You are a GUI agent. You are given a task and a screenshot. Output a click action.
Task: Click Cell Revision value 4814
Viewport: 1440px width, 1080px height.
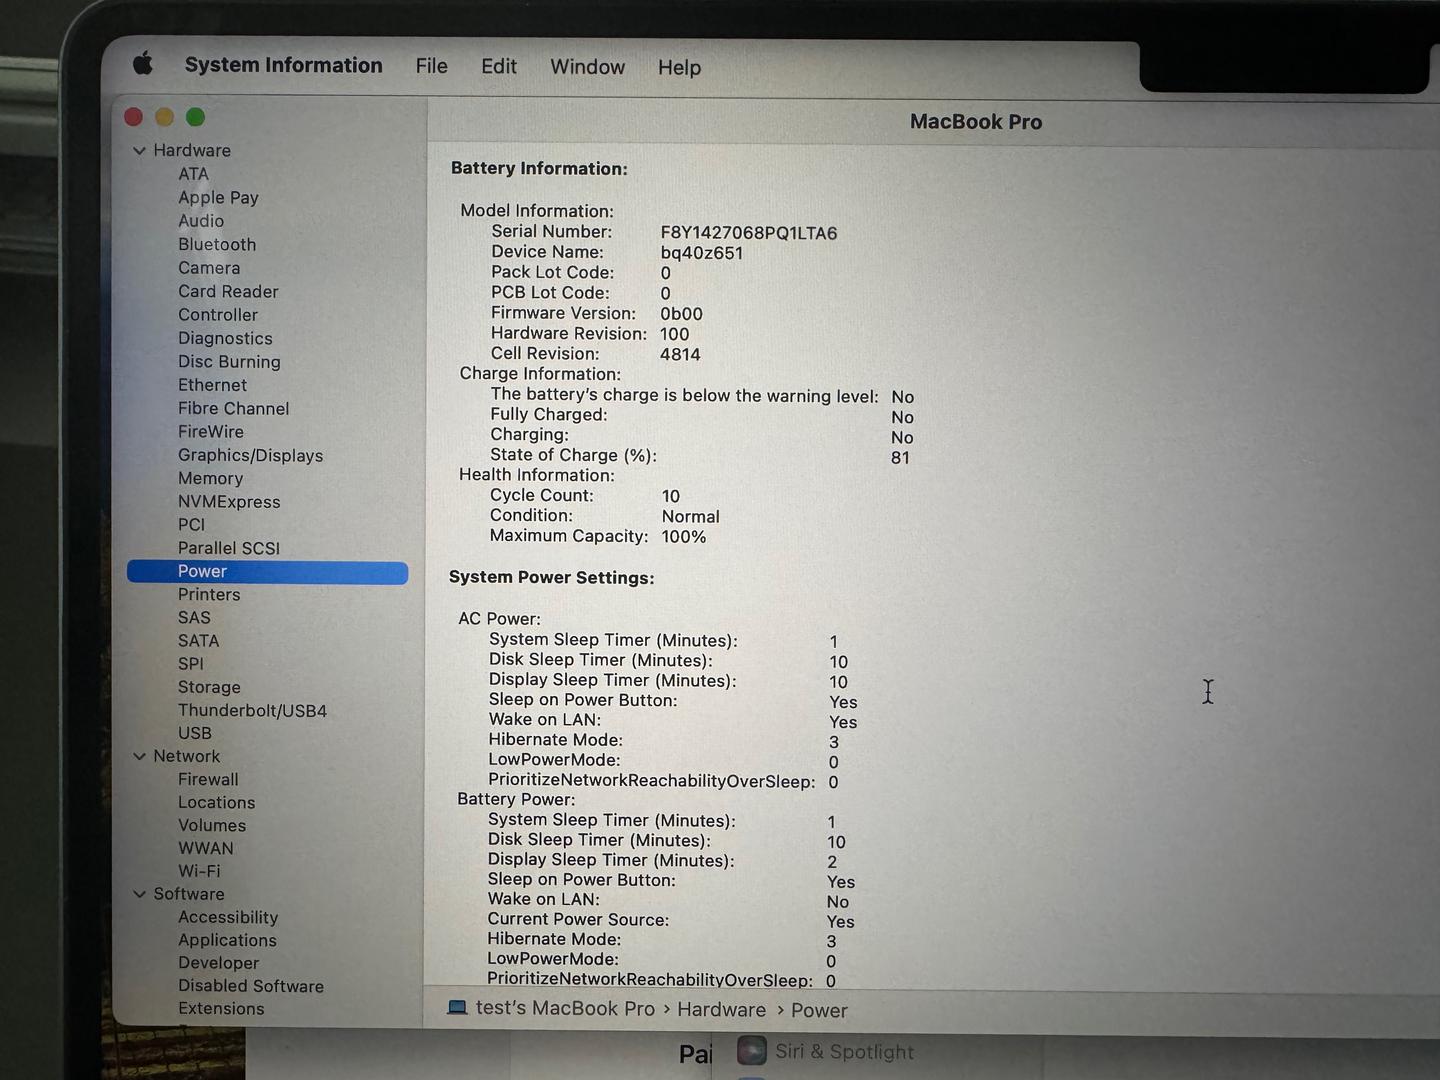click(x=680, y=355)
